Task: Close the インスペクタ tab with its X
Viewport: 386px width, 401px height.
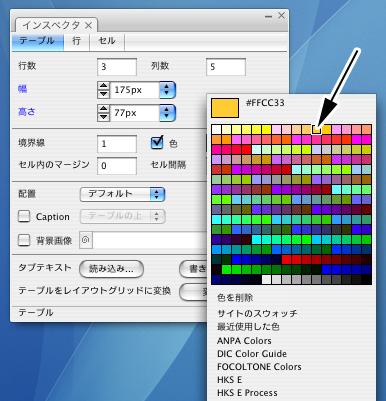Action: 88,25
